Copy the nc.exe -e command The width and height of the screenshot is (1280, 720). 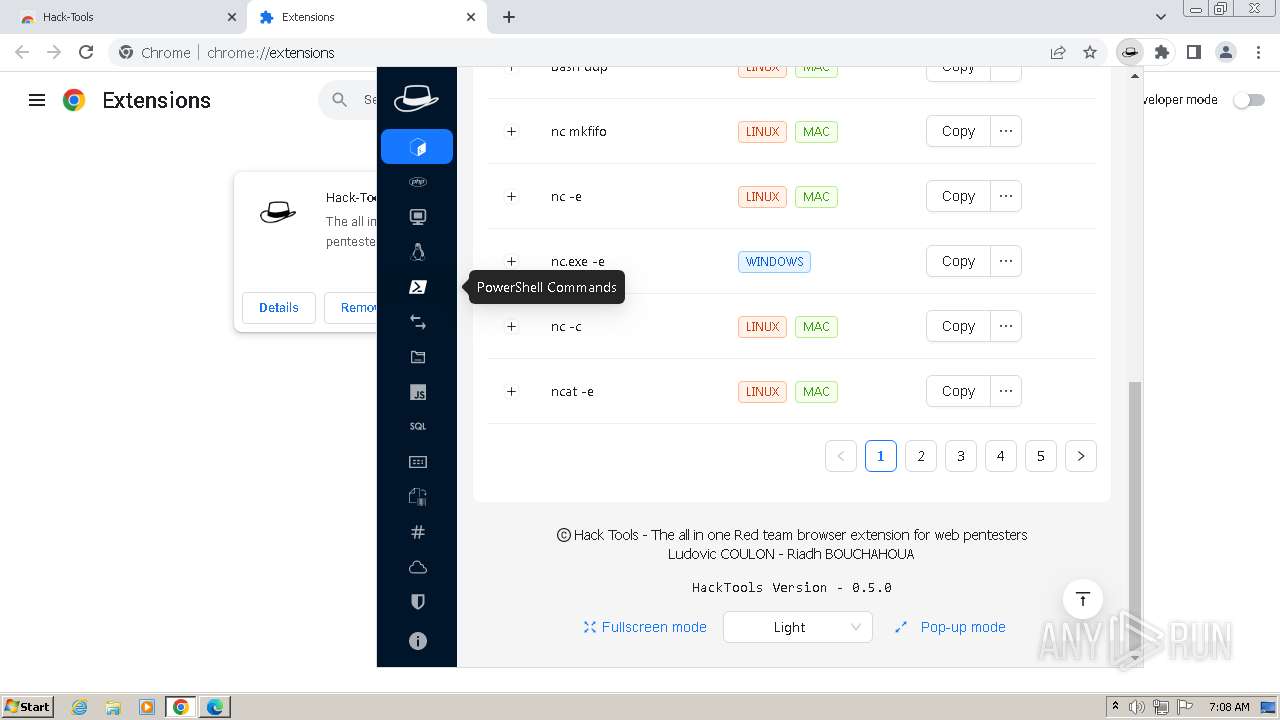tap(958, 261)
